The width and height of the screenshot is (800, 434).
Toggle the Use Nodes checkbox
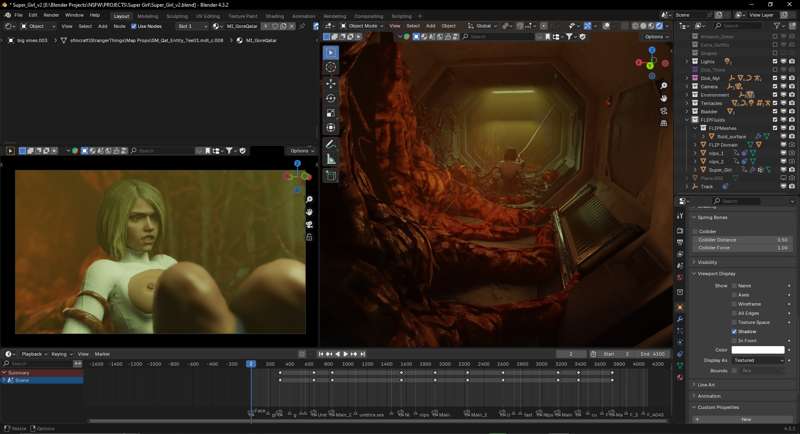(x=134, y=26)
